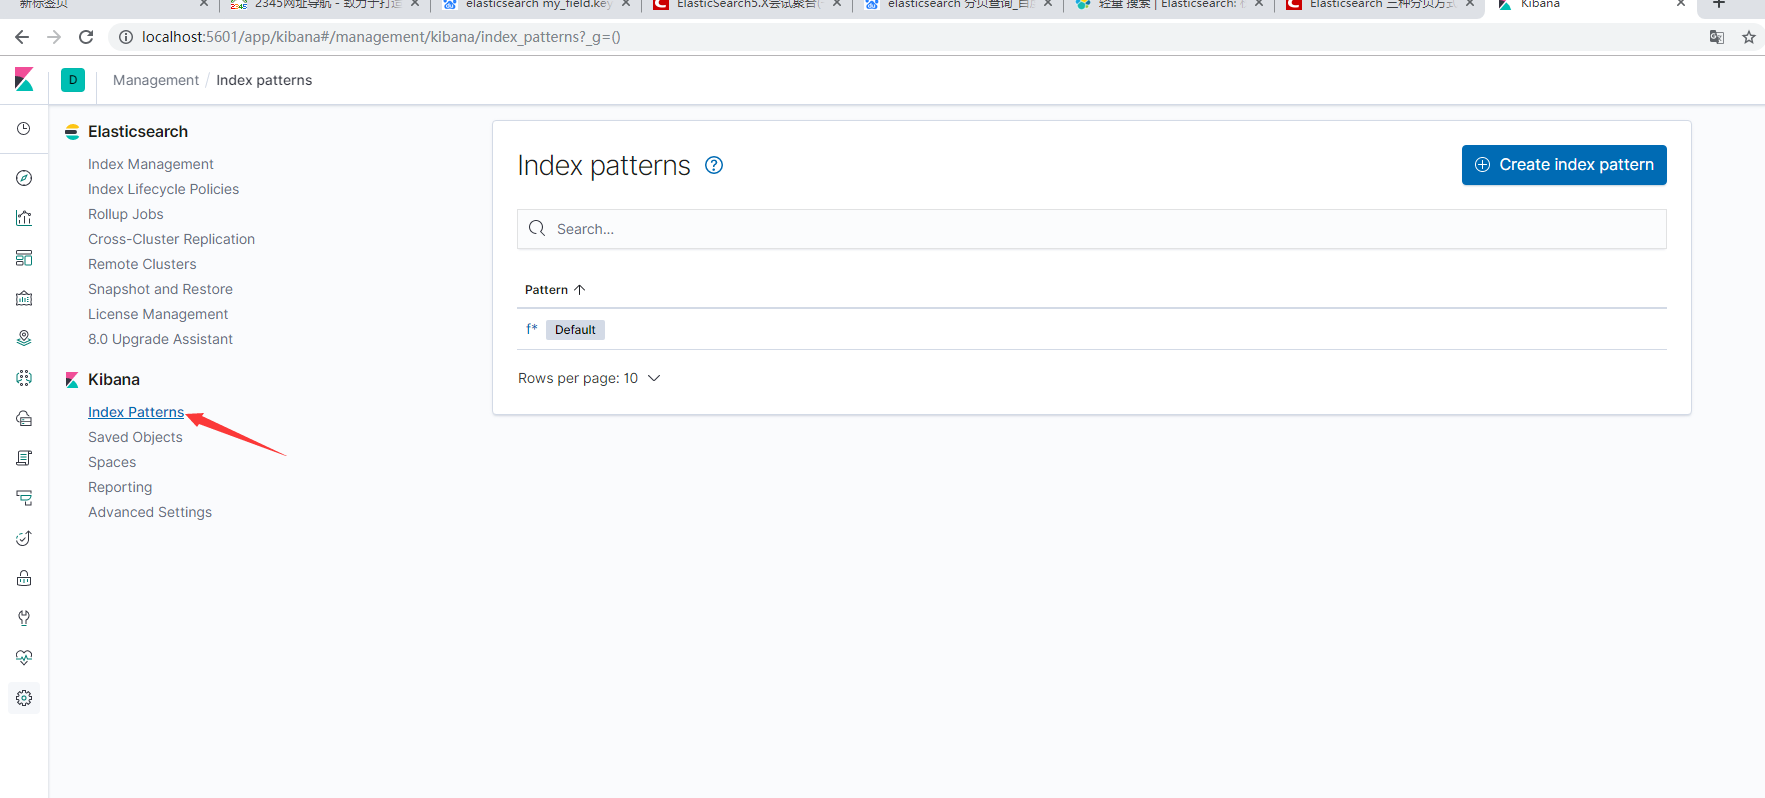This screenshot has height=798, width=1765.
Task: Open Advanced Settings link
Action: click(x=150, y=512)
